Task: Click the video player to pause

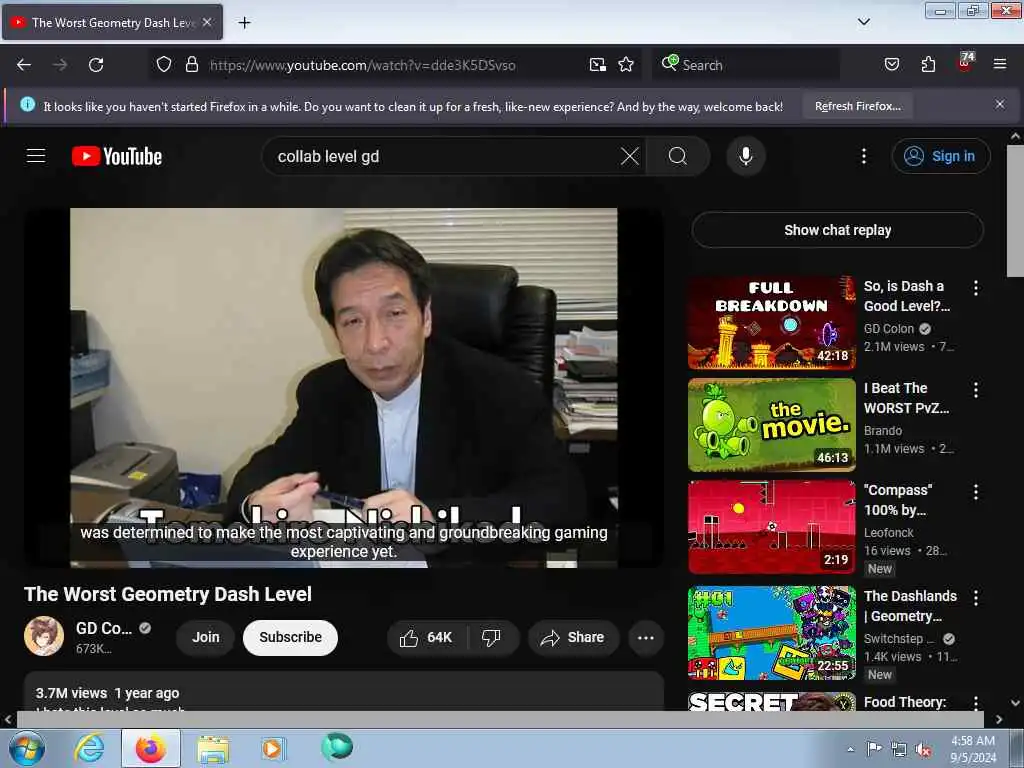Action: (344, 388)
